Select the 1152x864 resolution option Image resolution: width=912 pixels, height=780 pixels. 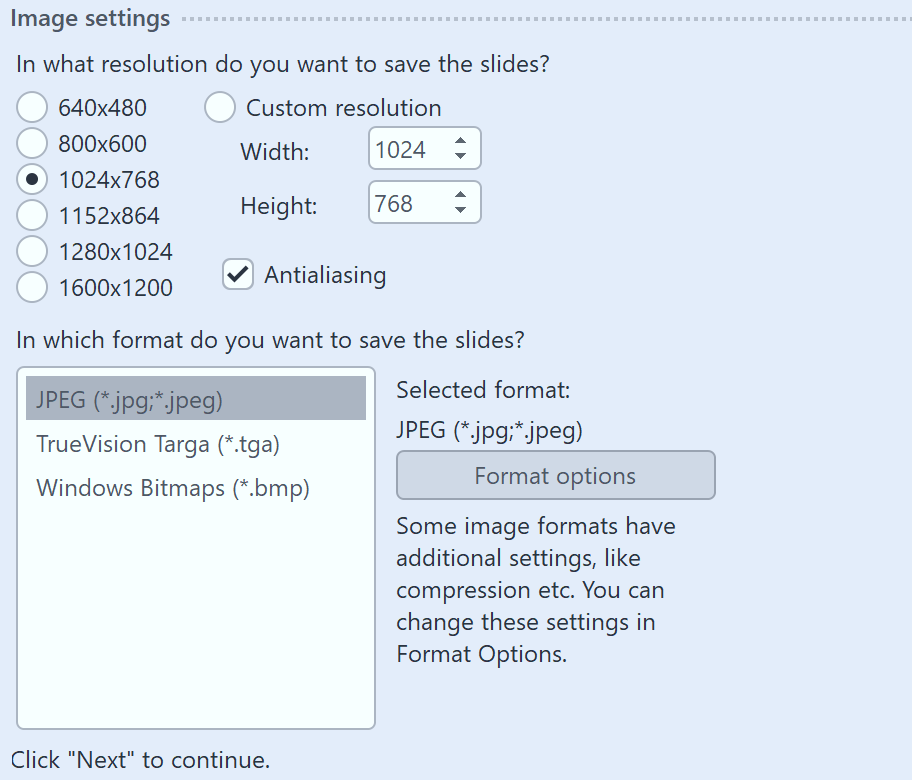pos(31,215)
